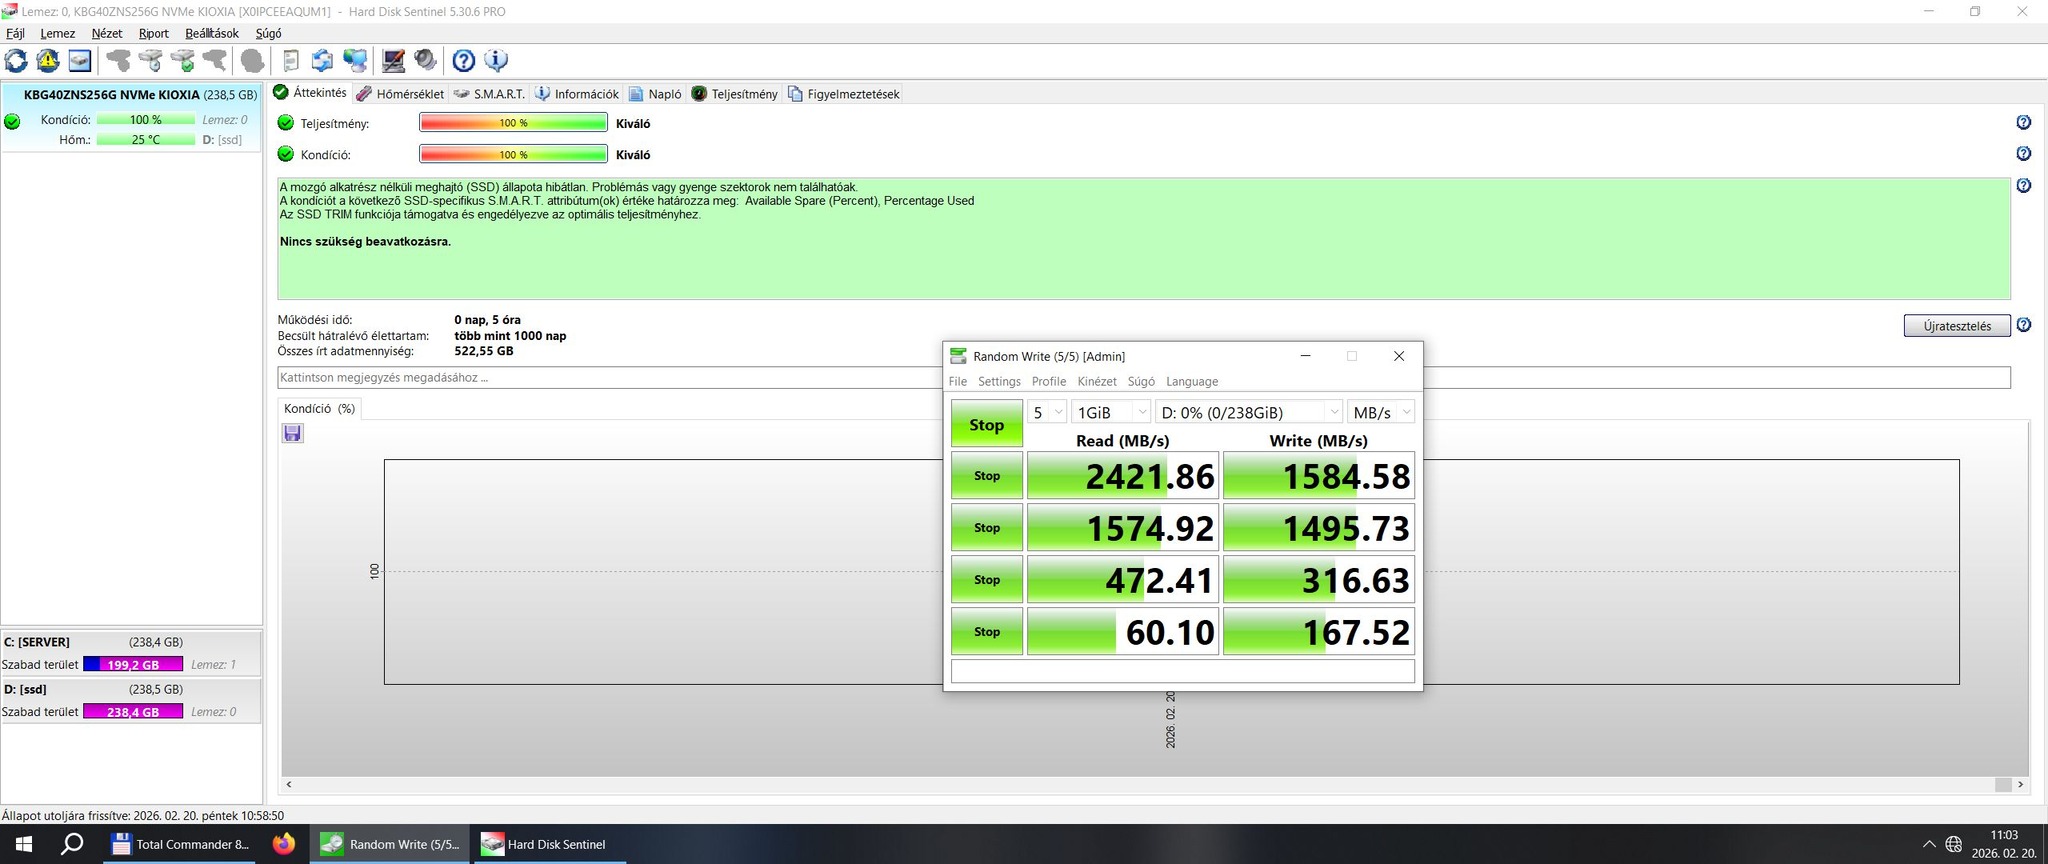Open Language menu in benchmark window
The height and width of the screenshot is (864, 2048).
pos(1192,381)
